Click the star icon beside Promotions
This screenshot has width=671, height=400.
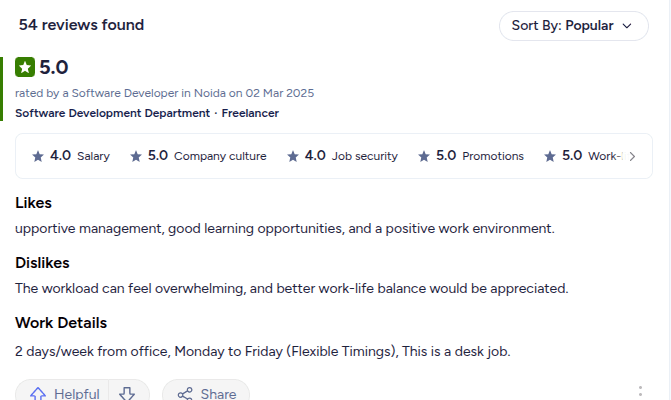click(424, 156)
